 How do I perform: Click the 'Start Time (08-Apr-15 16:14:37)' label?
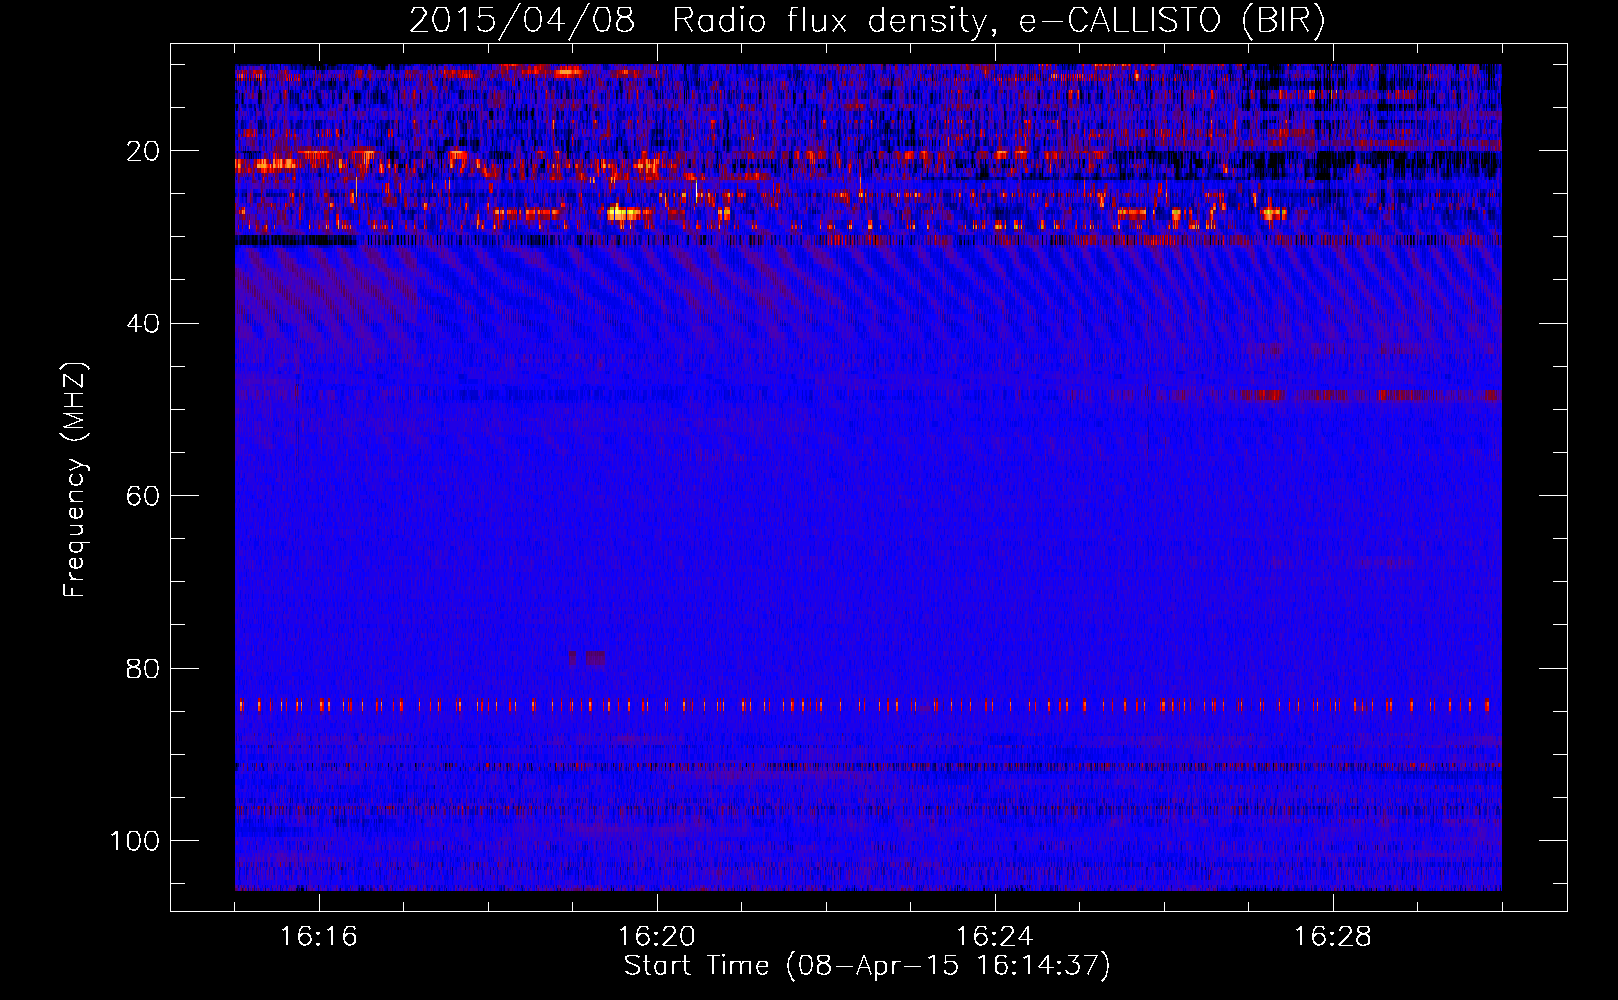[x=867, y=966]
